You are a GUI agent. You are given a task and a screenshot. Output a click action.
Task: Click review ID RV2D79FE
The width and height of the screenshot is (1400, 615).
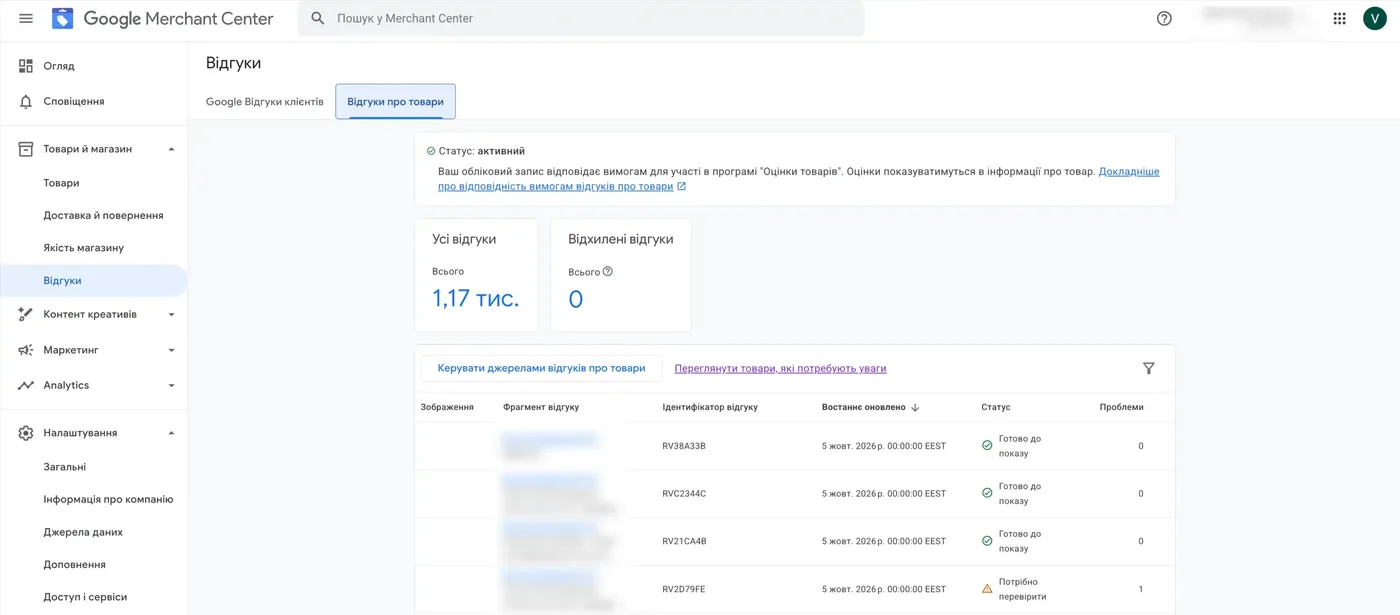pyautogui.click(x=684, y=589)
